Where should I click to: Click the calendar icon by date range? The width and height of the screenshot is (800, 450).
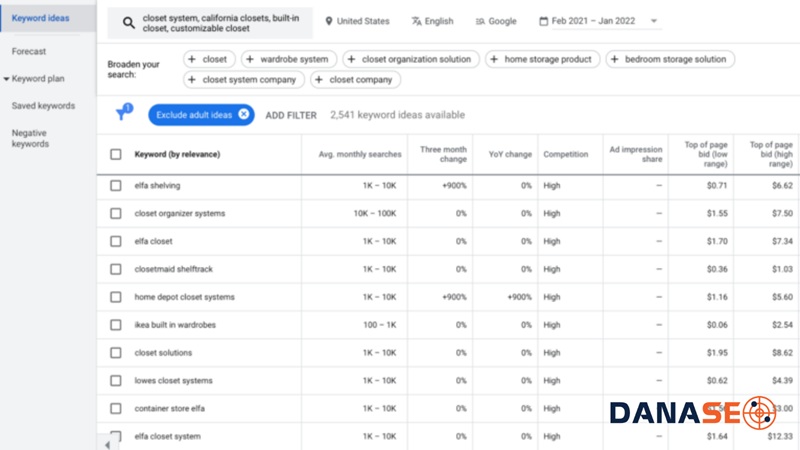tap(543, 21)
